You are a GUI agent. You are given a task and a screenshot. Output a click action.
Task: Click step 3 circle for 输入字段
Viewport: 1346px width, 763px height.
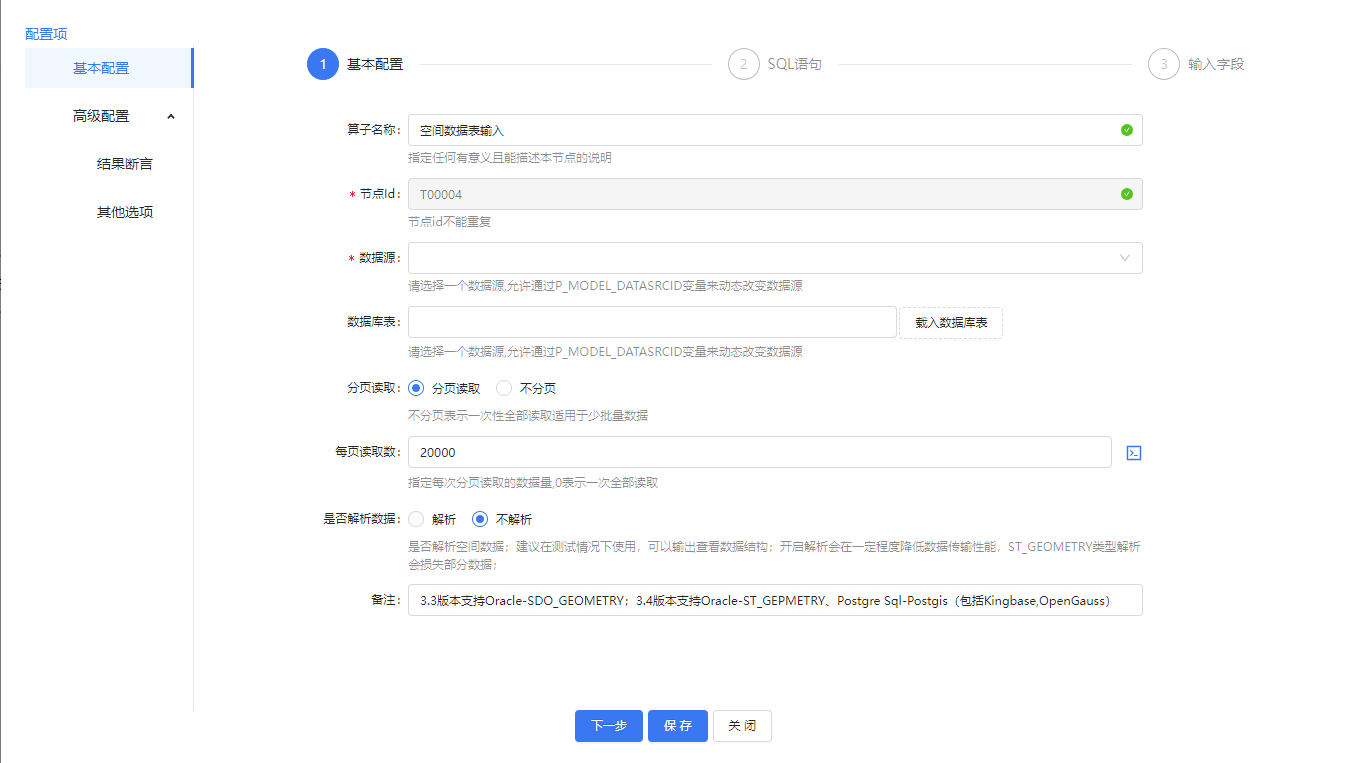1164,64
